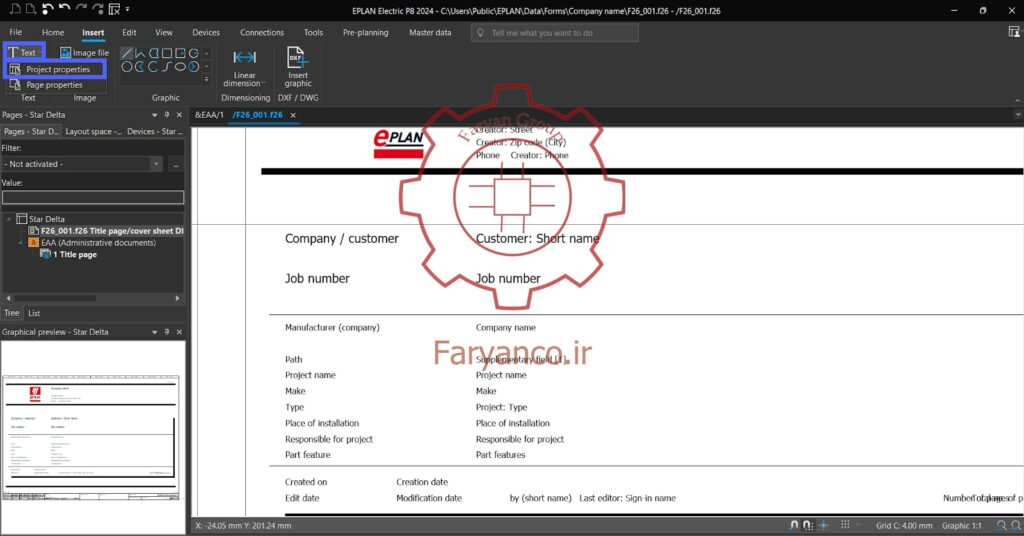Viewport: 1024px width, 536px height.
Task: Pick the Line graphic tool
Action: click(x=127, y=53)
